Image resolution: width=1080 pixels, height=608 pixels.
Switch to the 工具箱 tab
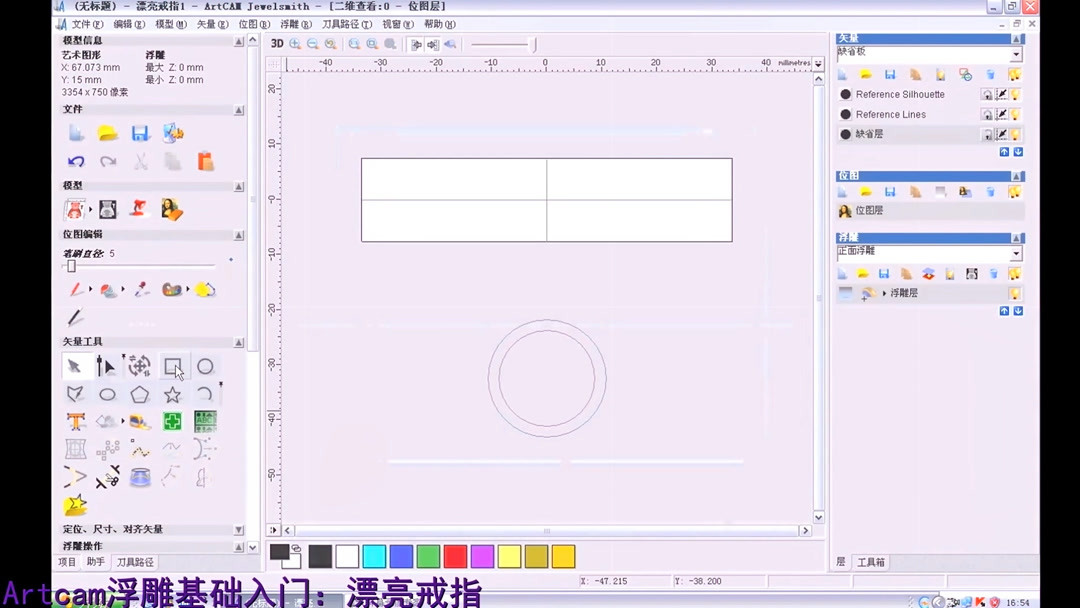pos(870,562)
